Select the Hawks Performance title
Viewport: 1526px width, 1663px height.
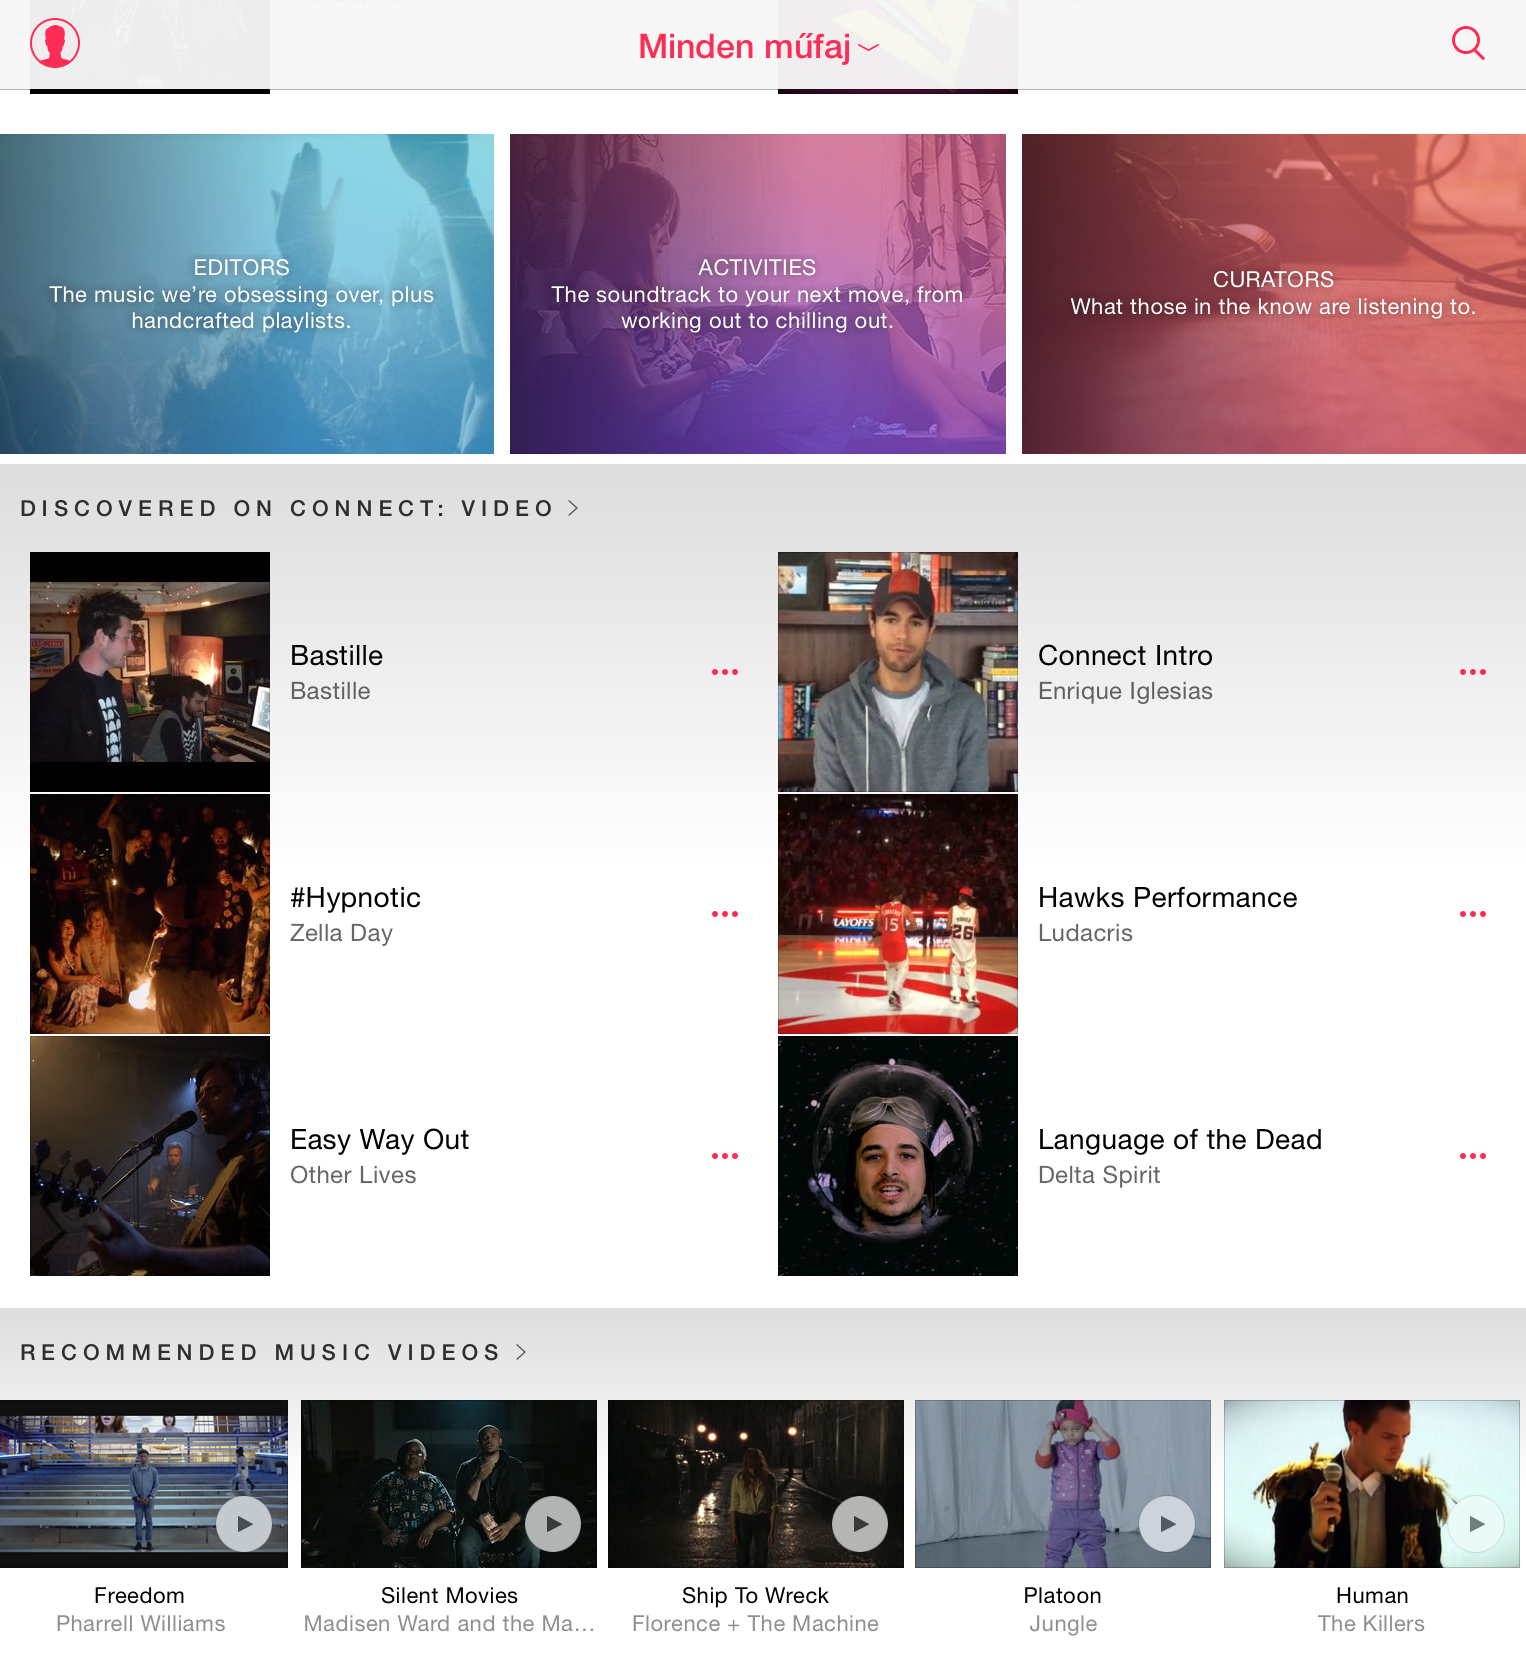coord(1167,898)
